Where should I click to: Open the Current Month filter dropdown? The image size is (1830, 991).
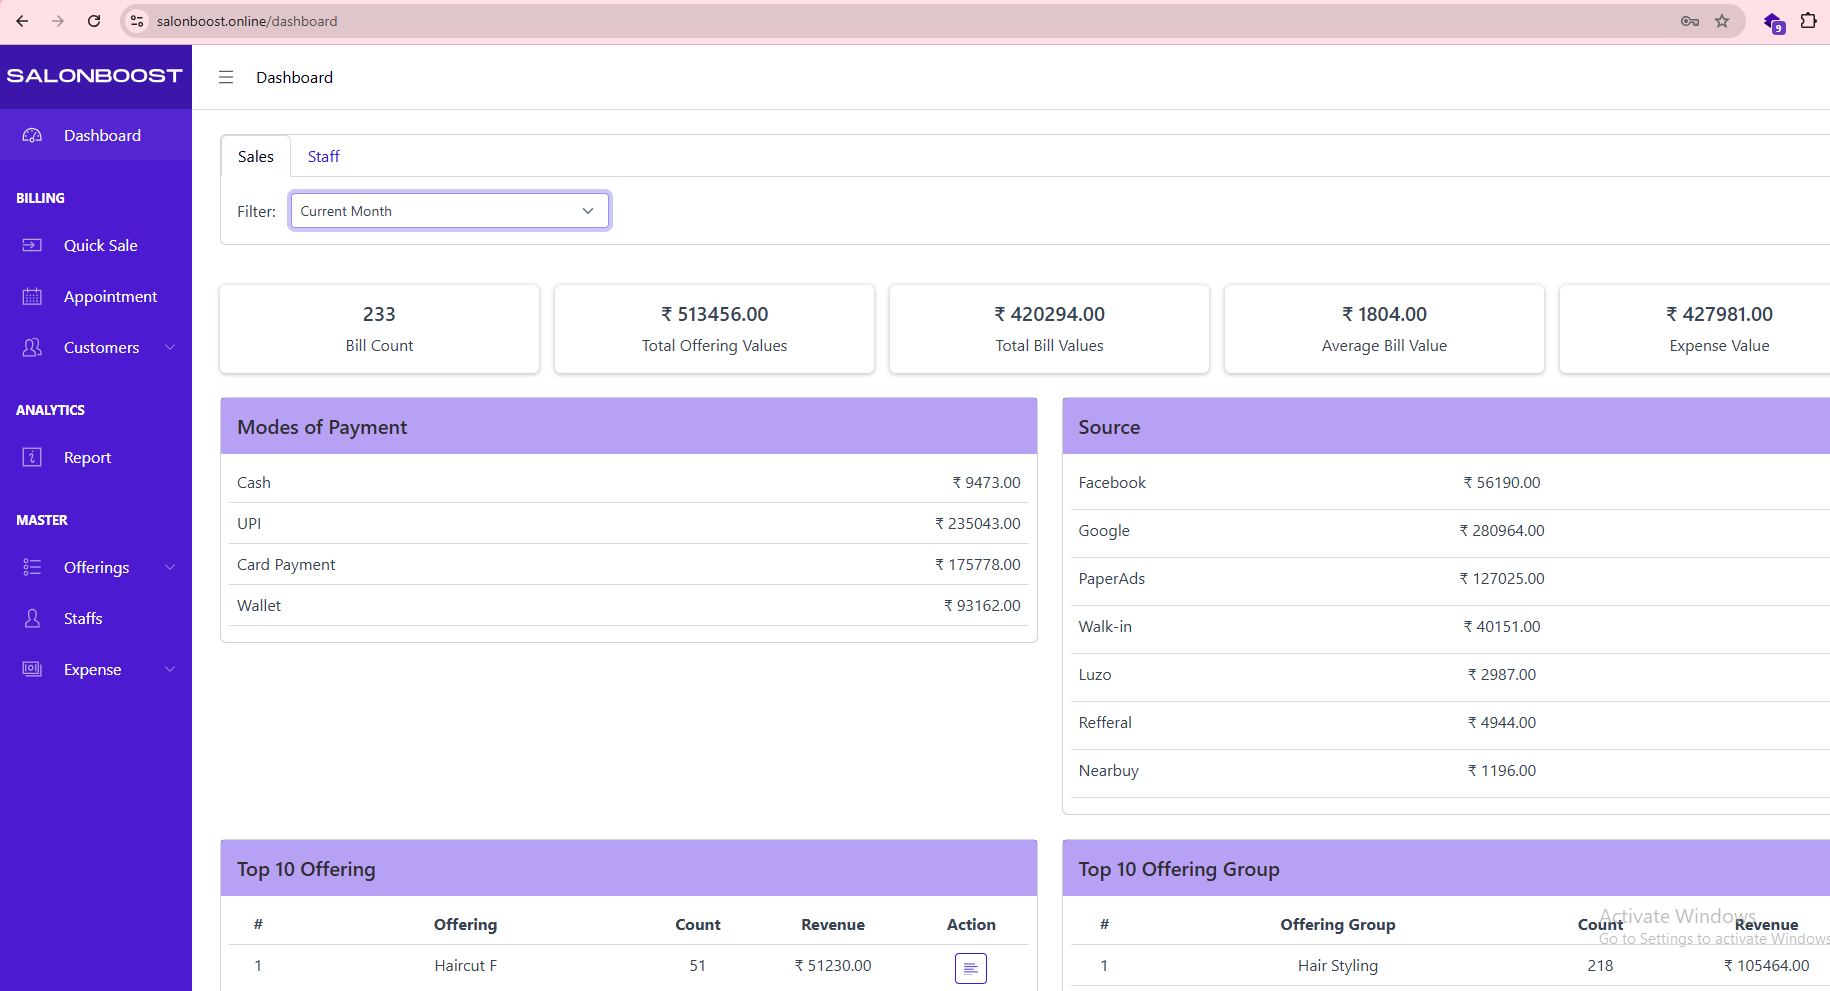(450, 211)
